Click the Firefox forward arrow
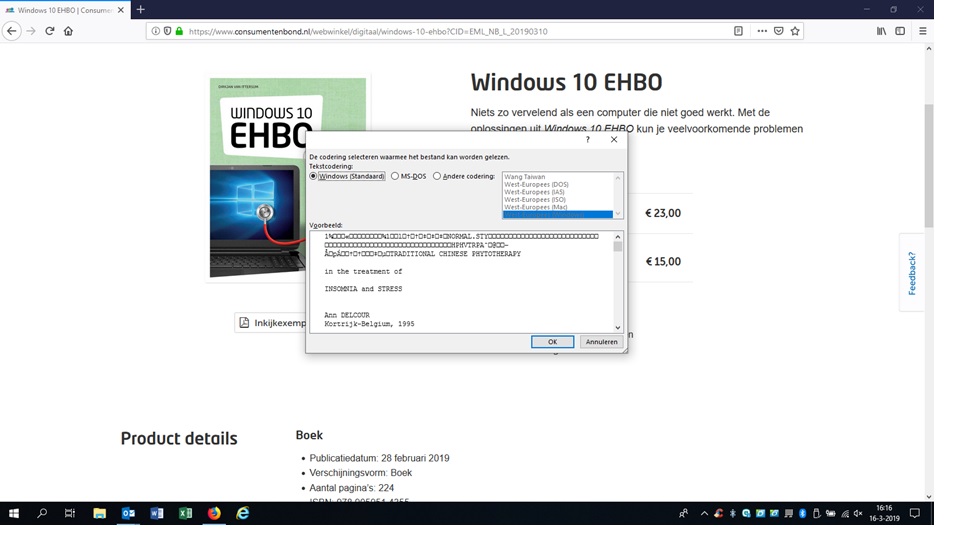The width and height of the screenshot is (960, 540). tap(31, 31)
